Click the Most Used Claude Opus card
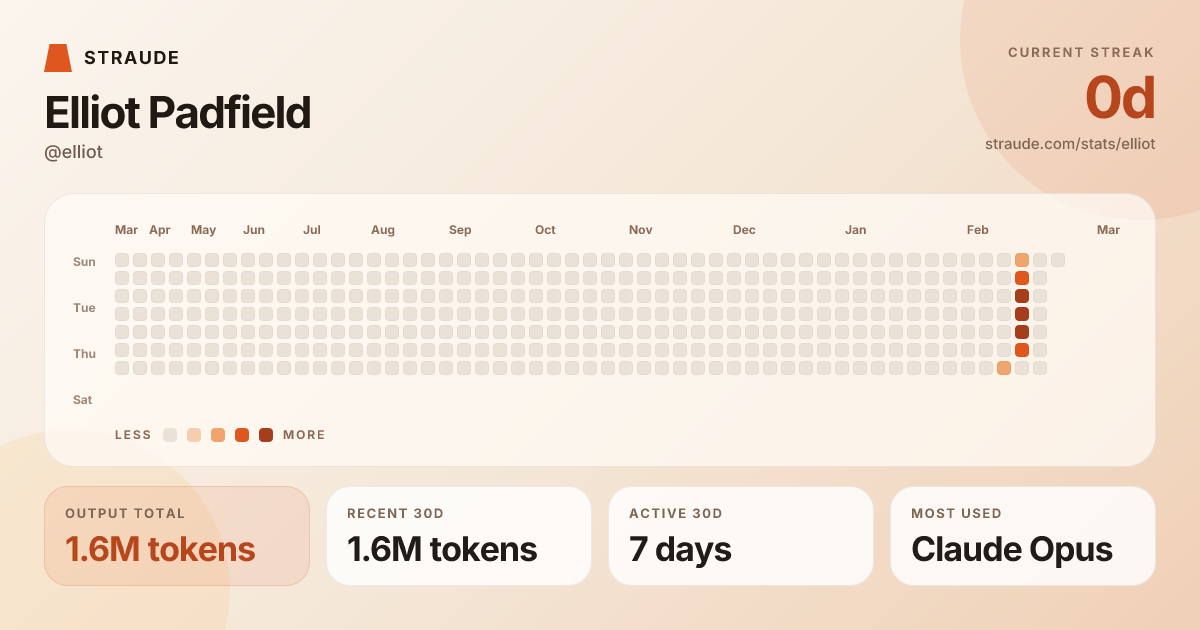This screenshot has width=1200, height=630. (1023, 536)
